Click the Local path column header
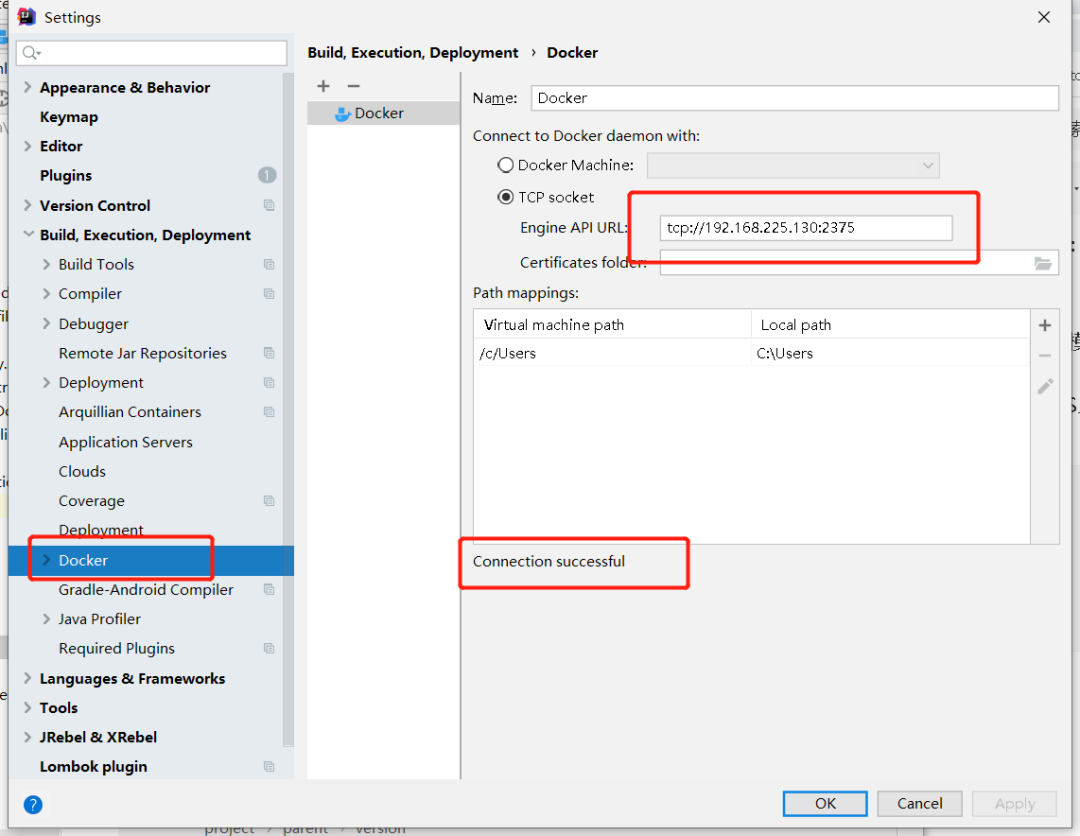The image size is (1080, 836). pos(891,324)
